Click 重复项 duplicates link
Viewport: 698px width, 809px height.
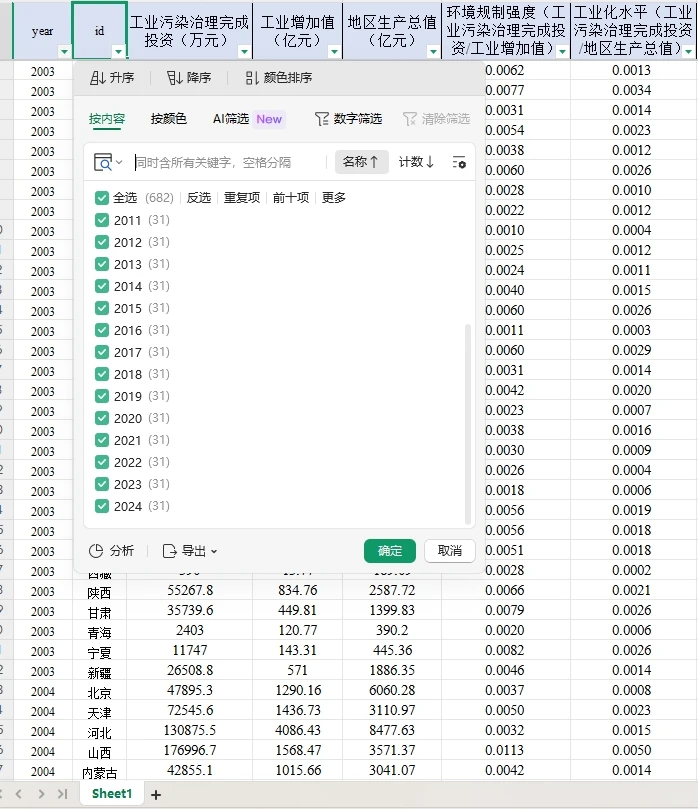tap(242, 198)
